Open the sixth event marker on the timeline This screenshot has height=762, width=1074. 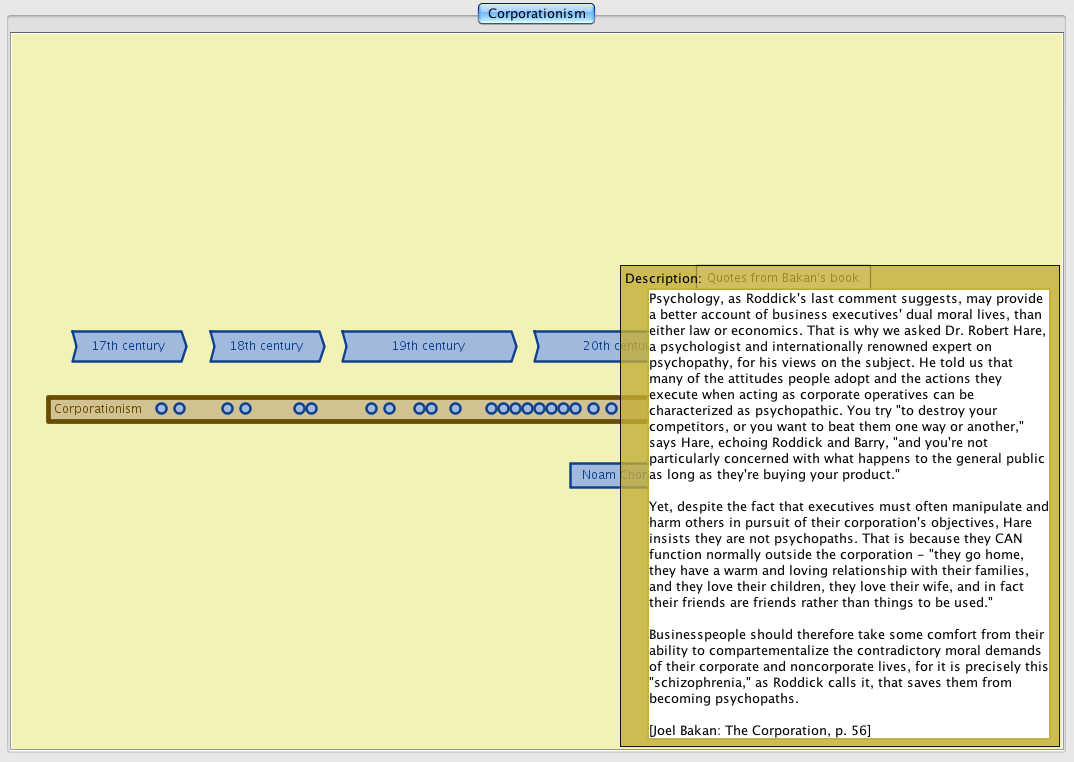point(312,409)
